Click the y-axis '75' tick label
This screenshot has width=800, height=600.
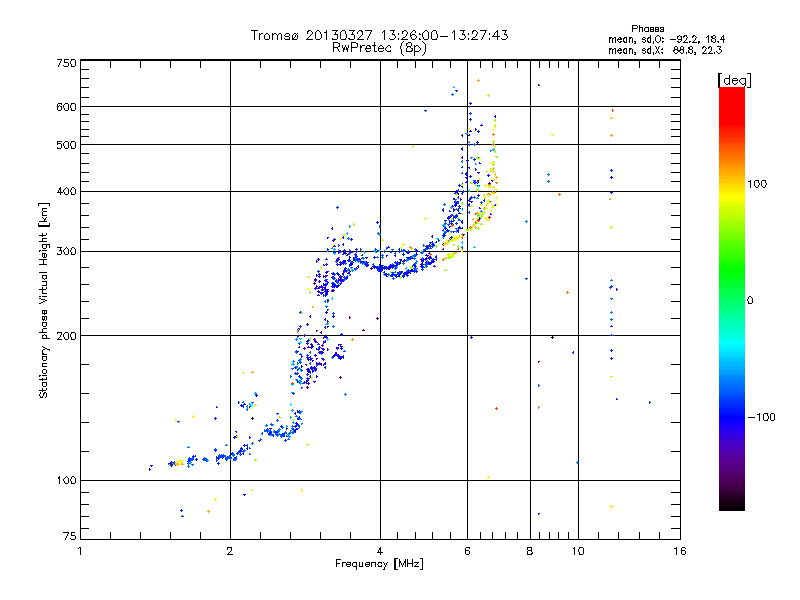point(70,536)
